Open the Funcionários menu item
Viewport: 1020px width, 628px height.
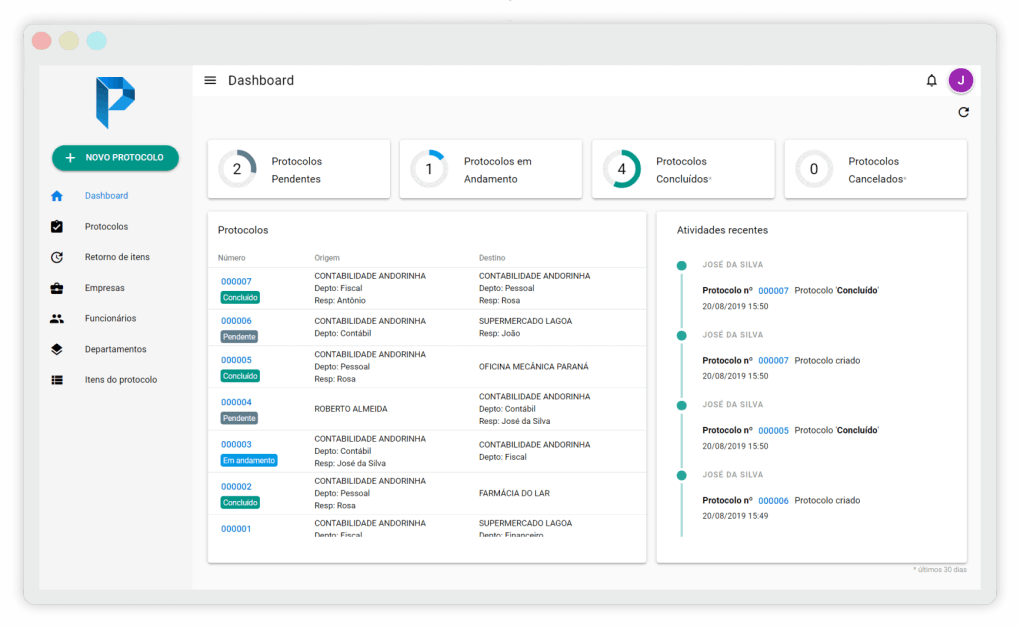click(110, 319)
